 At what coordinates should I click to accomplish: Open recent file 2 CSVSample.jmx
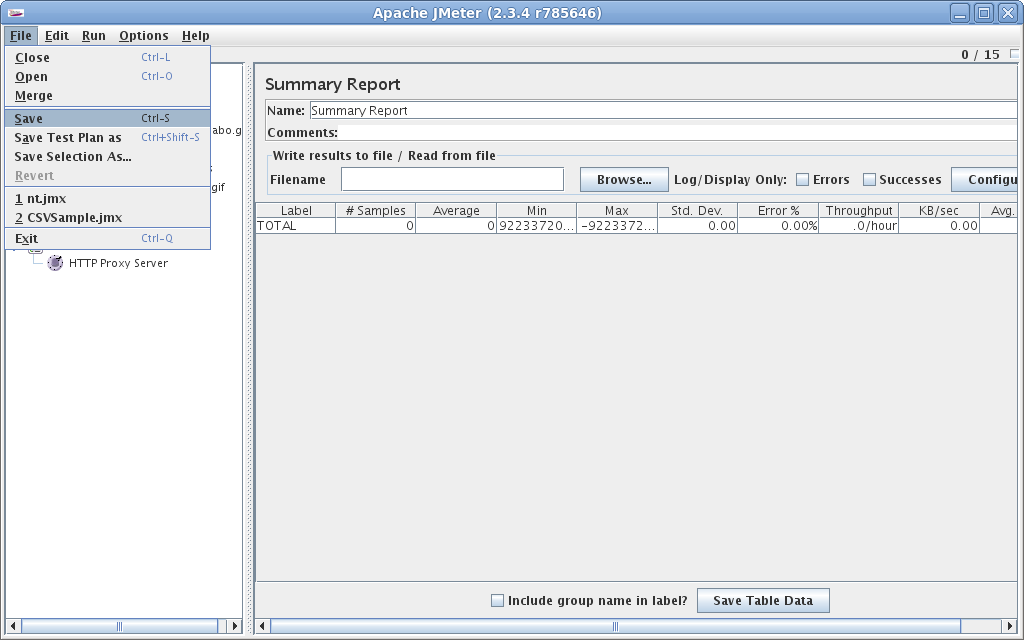coord(108,217)
